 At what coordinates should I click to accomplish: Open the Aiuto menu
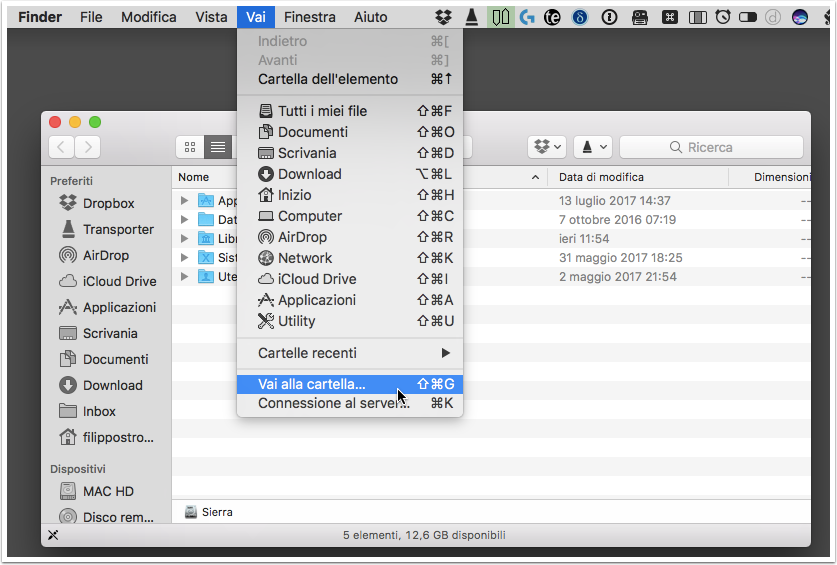click(x=370, y=17)
